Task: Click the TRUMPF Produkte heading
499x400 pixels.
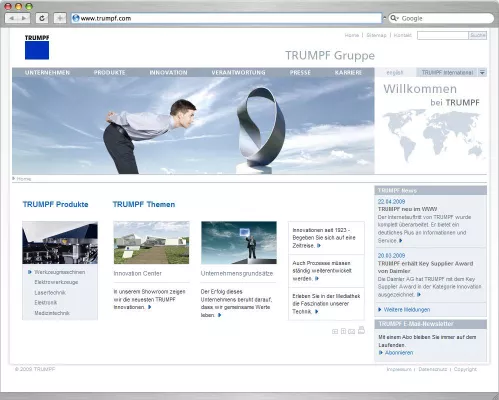Action: (55, 204)
